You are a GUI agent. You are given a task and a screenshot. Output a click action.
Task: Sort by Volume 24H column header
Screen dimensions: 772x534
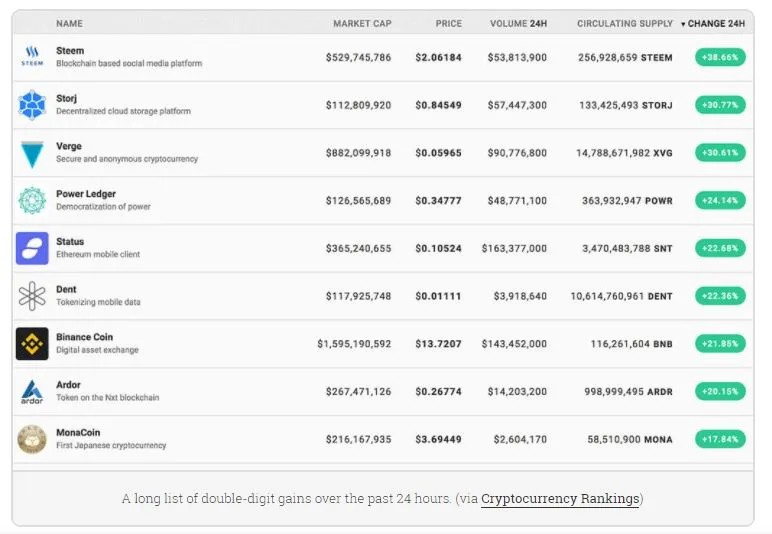pos(518,24)
